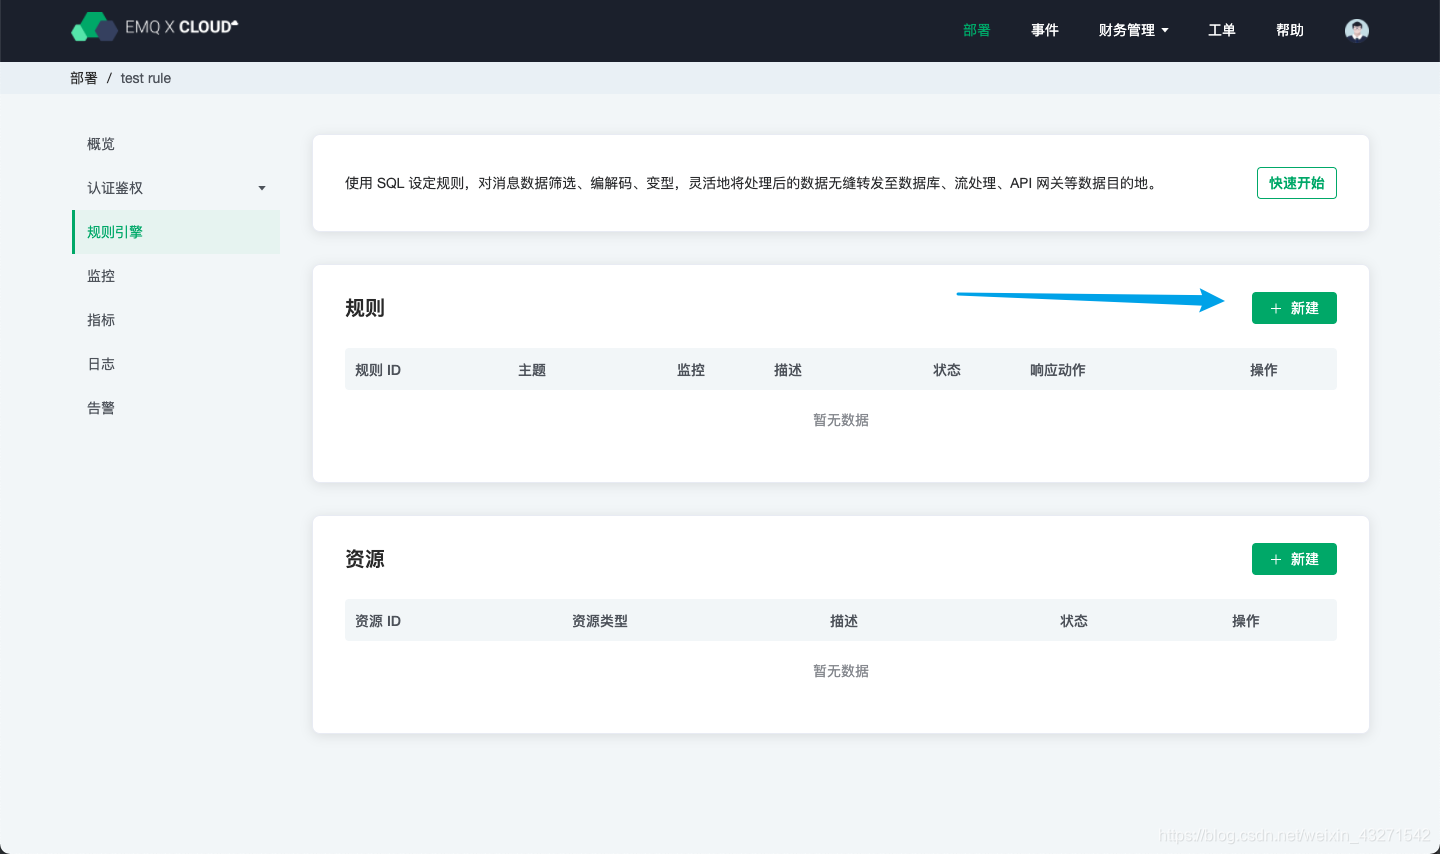Open the 部署 top navigation item
This screenshot has height=854, width=1440.
click(x=977, y=30)
